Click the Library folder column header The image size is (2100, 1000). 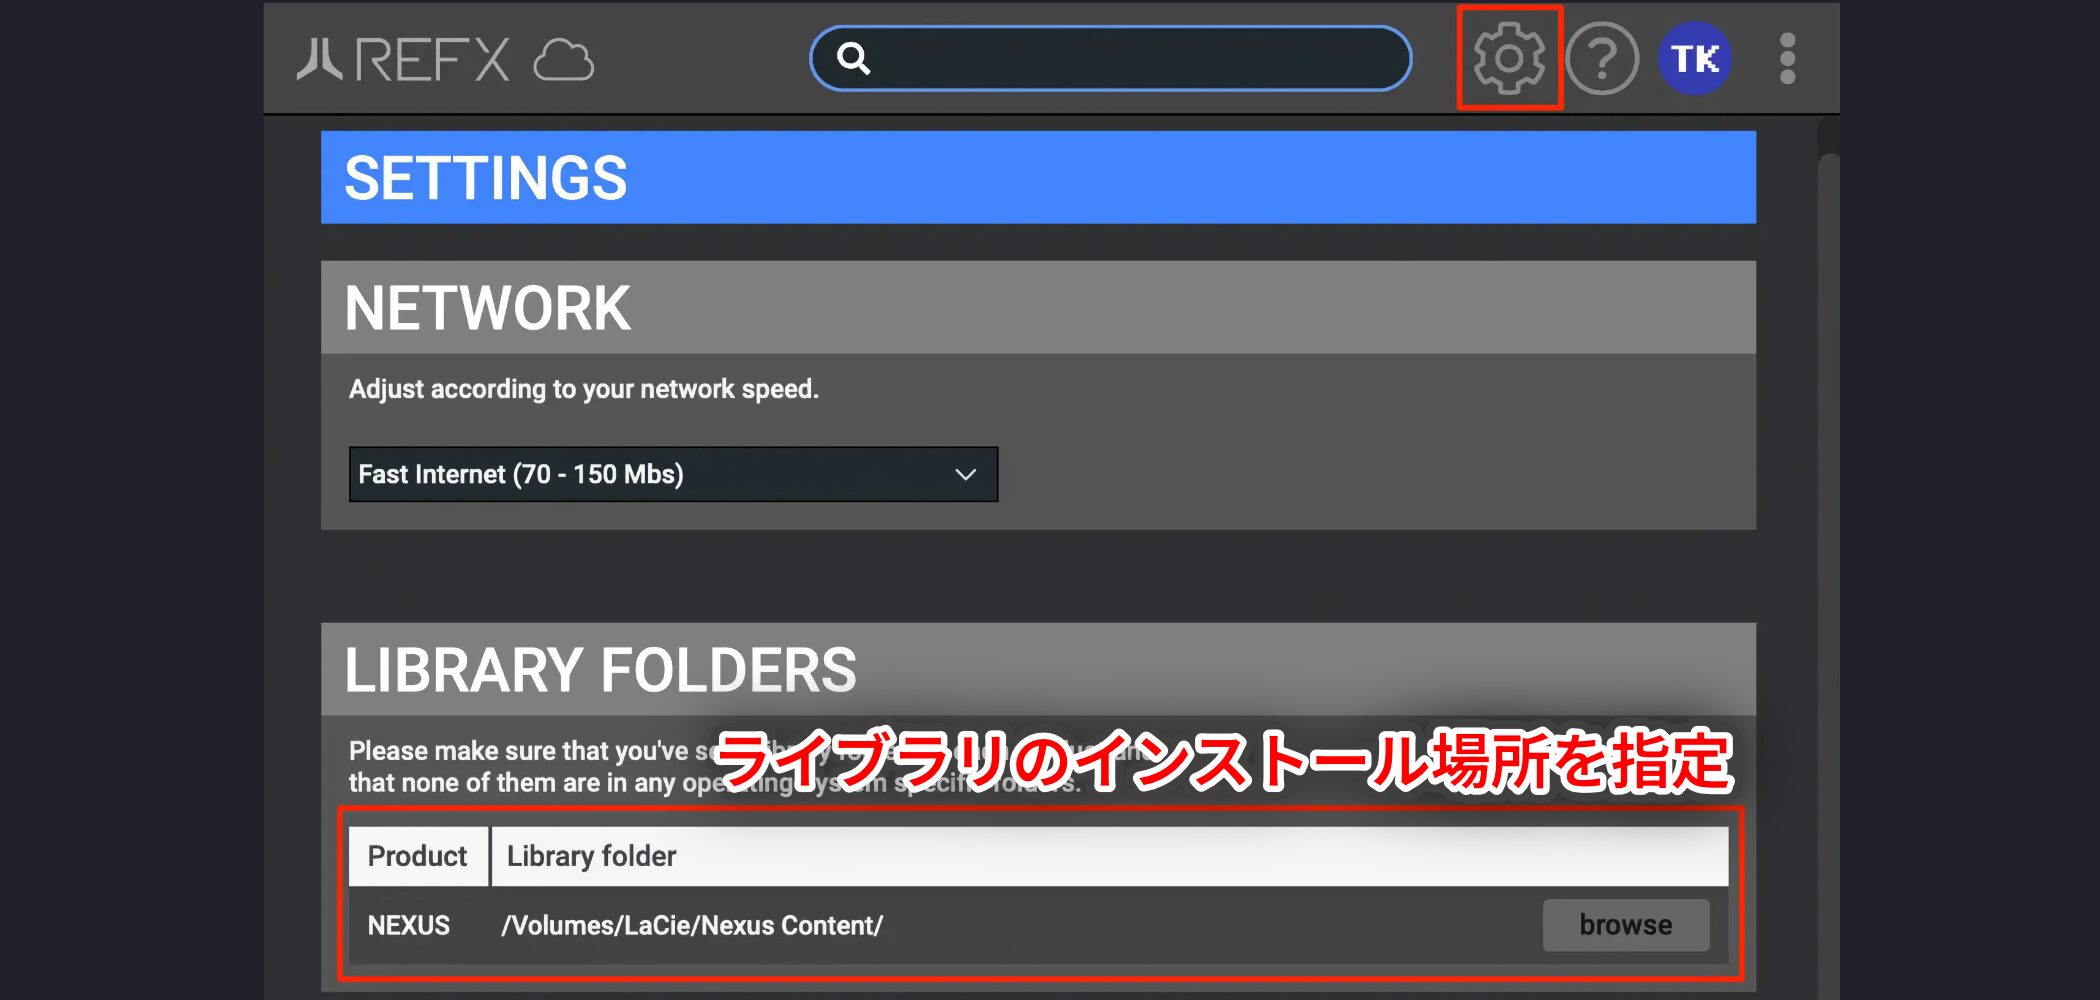point(1110,856)
